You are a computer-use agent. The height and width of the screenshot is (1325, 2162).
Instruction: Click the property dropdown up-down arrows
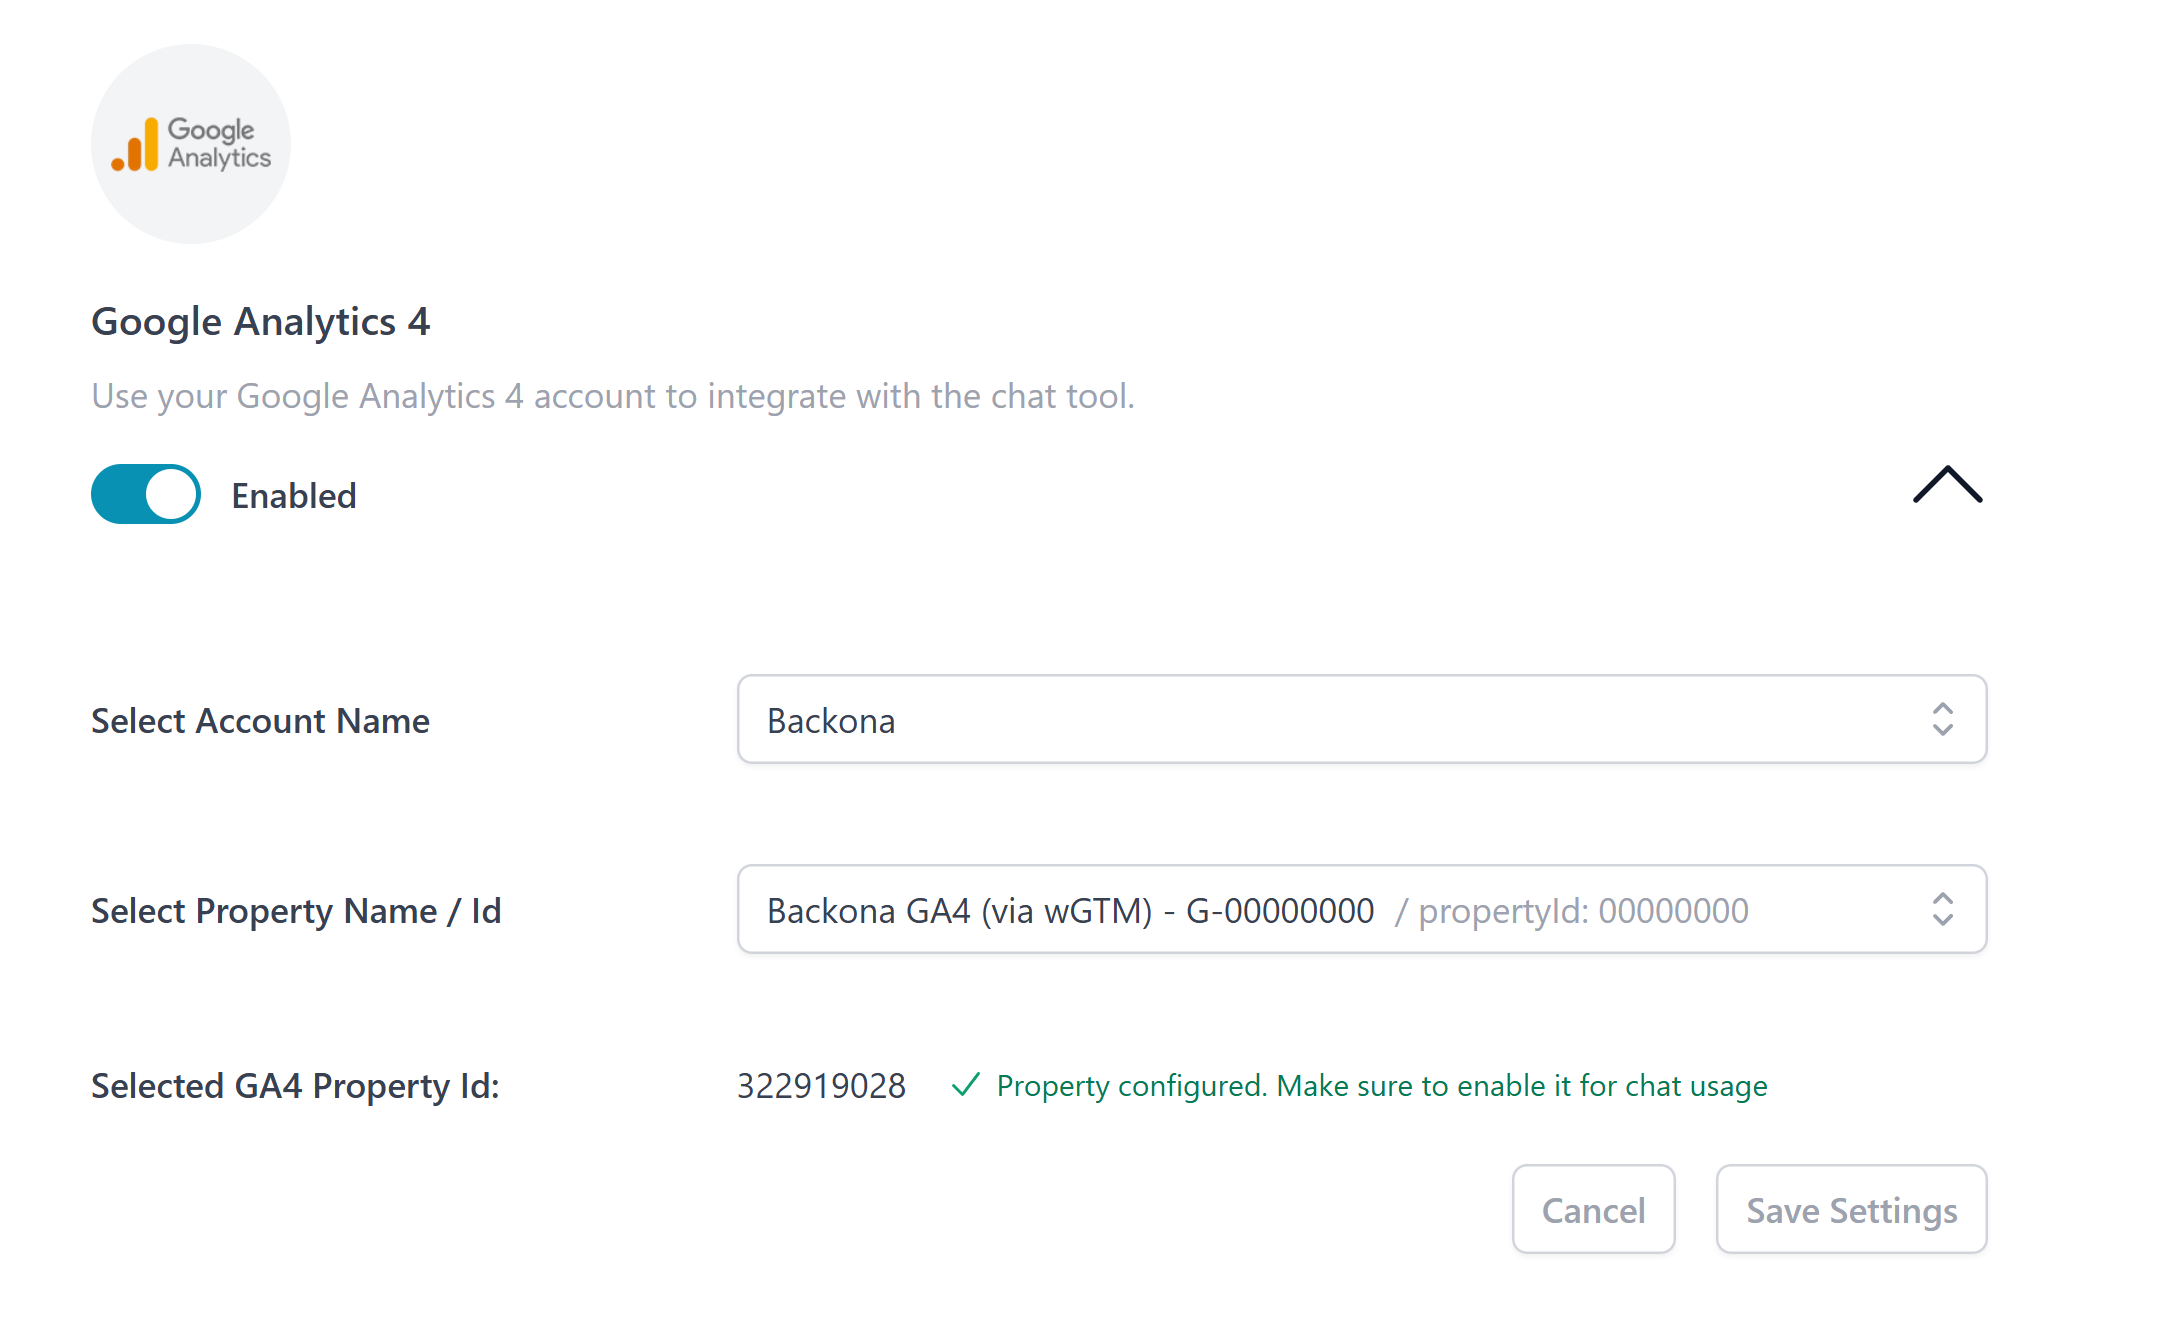coord(1942,909)
